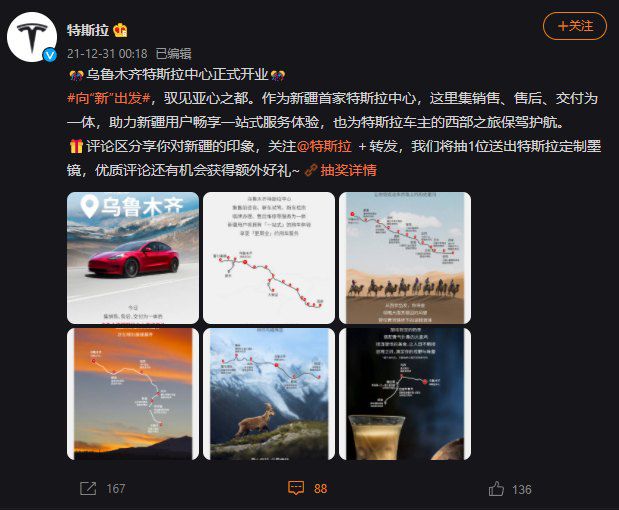Click the repost share icon

tap(88, 489)
